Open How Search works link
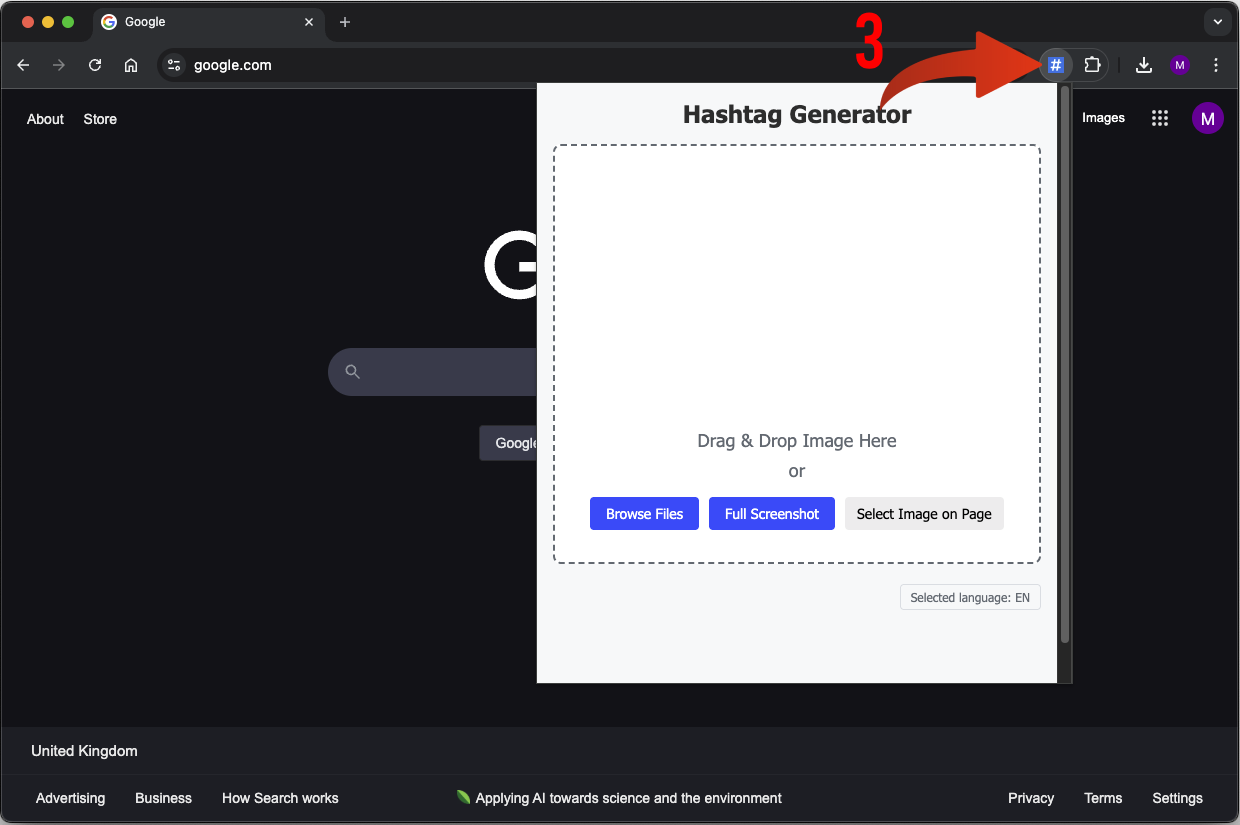1240x825 pixels. [280, 798]
